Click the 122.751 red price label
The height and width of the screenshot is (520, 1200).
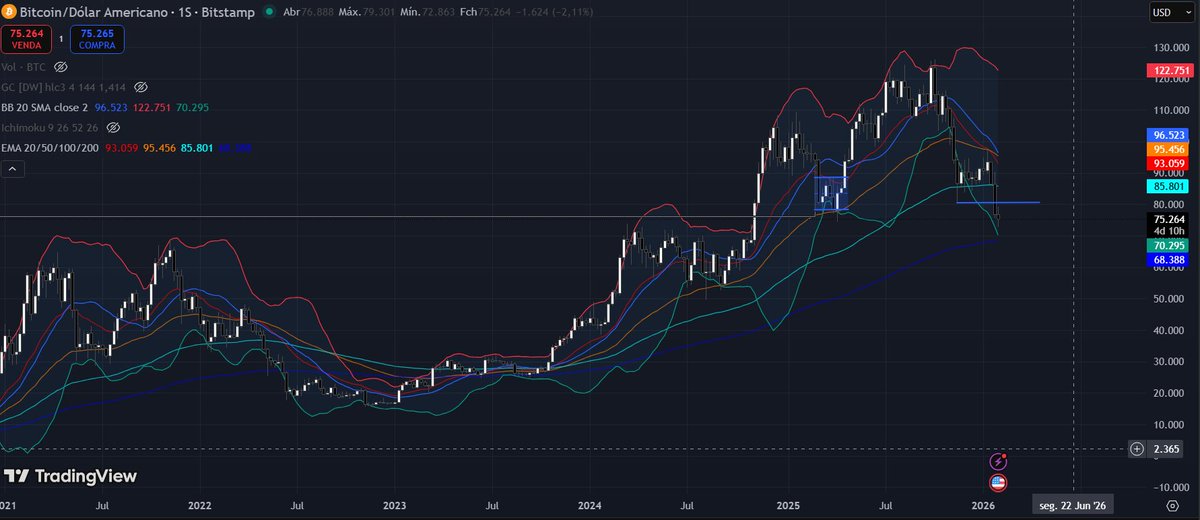point(1168,71)
